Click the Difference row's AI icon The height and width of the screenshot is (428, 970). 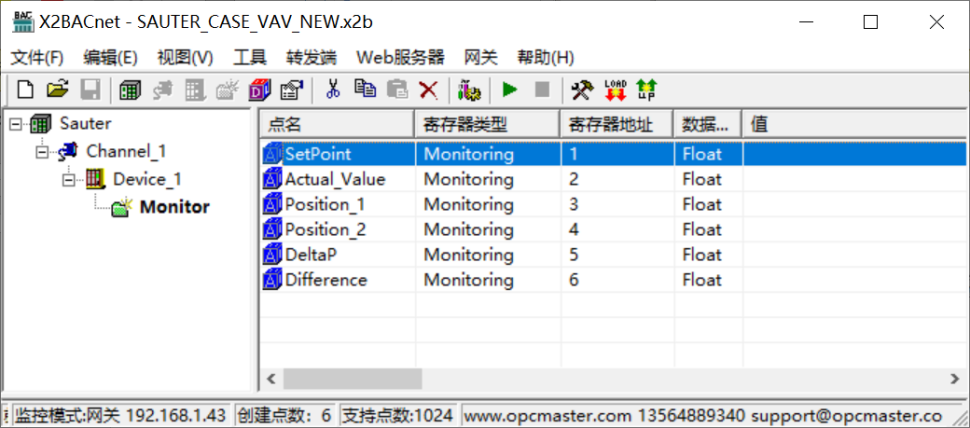click(272, 280)
